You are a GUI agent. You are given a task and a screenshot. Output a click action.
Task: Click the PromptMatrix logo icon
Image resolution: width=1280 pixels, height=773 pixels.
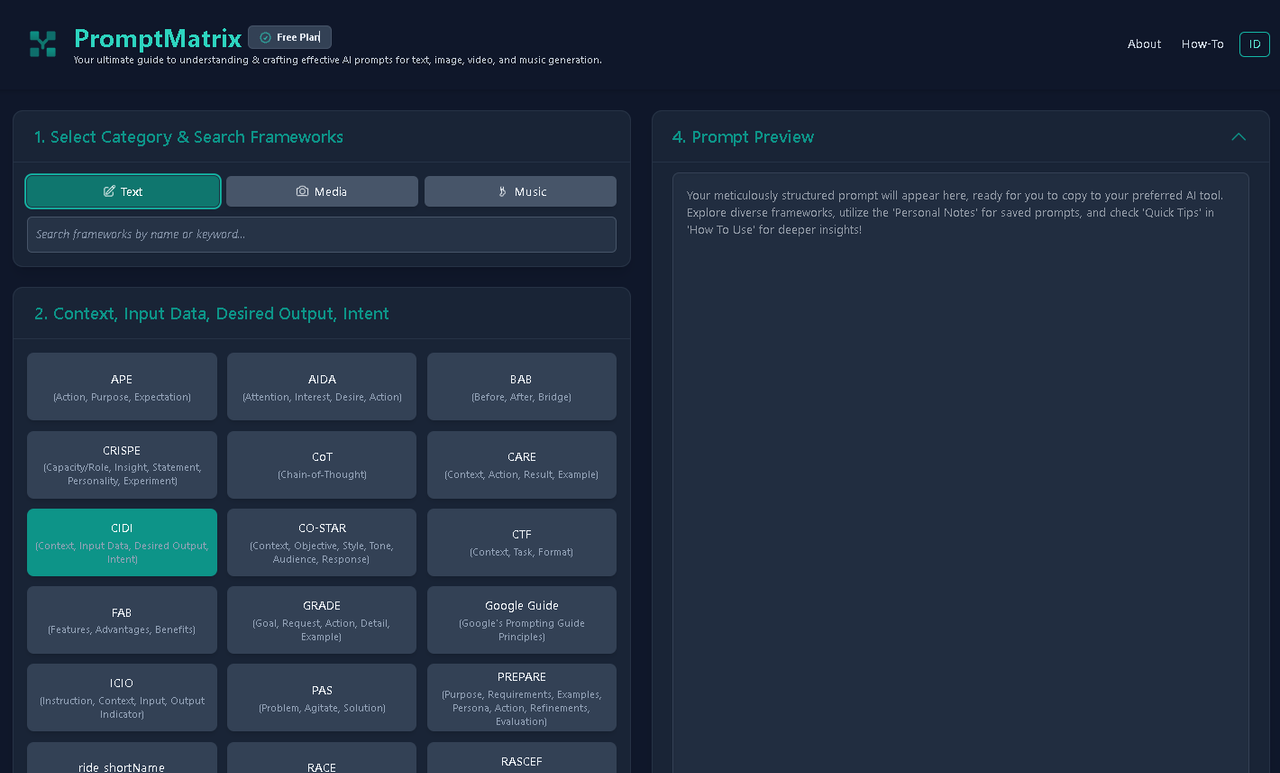click(41, 44)
